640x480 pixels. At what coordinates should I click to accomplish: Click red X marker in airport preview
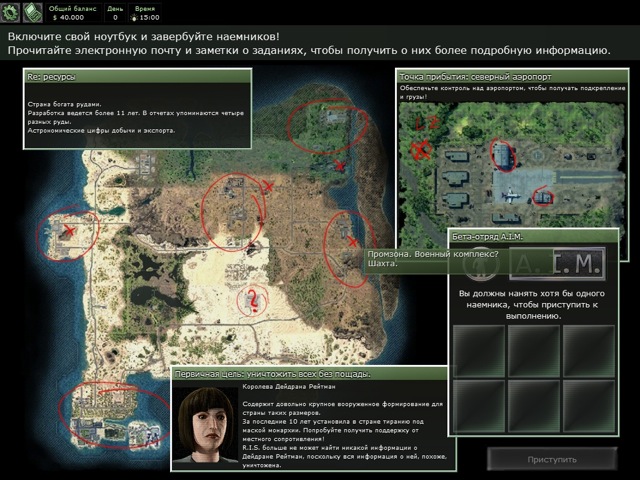421,150
